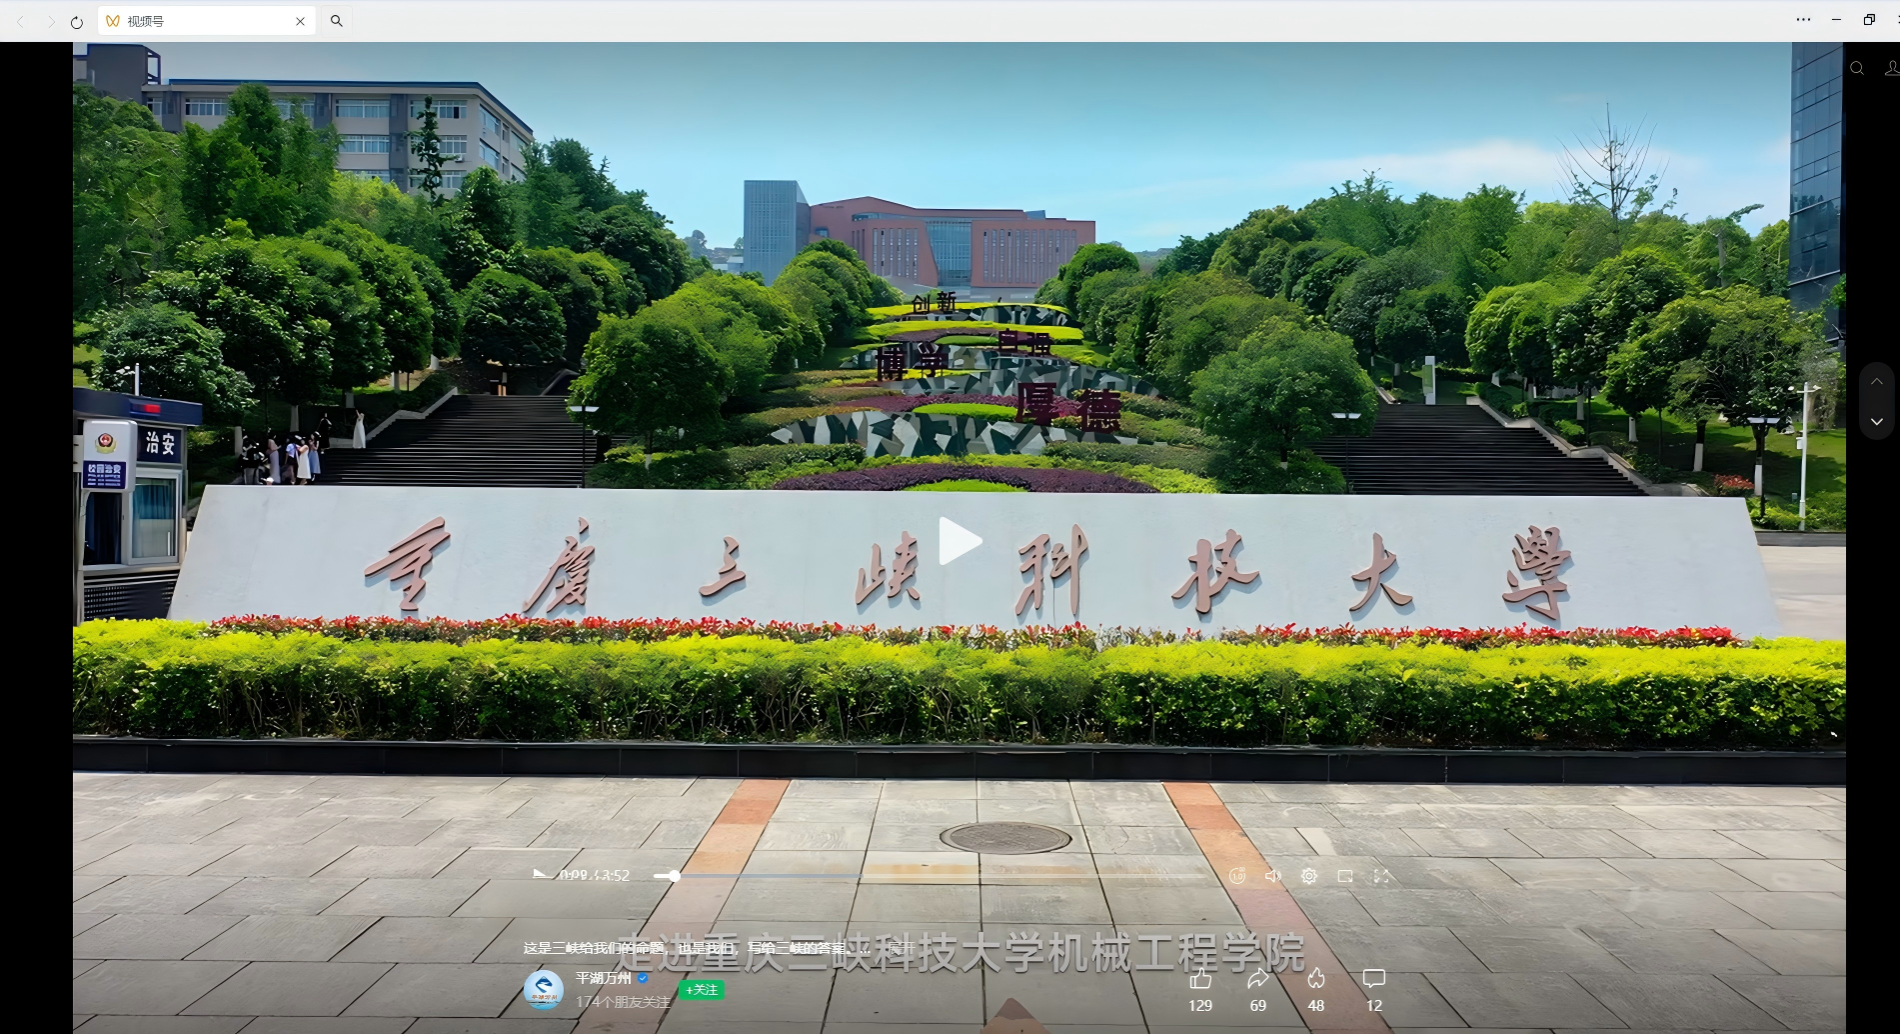This screenshot has width=1900, height=1034.
Task: Mute the video volume
Action: click(x=1273, y=876)
